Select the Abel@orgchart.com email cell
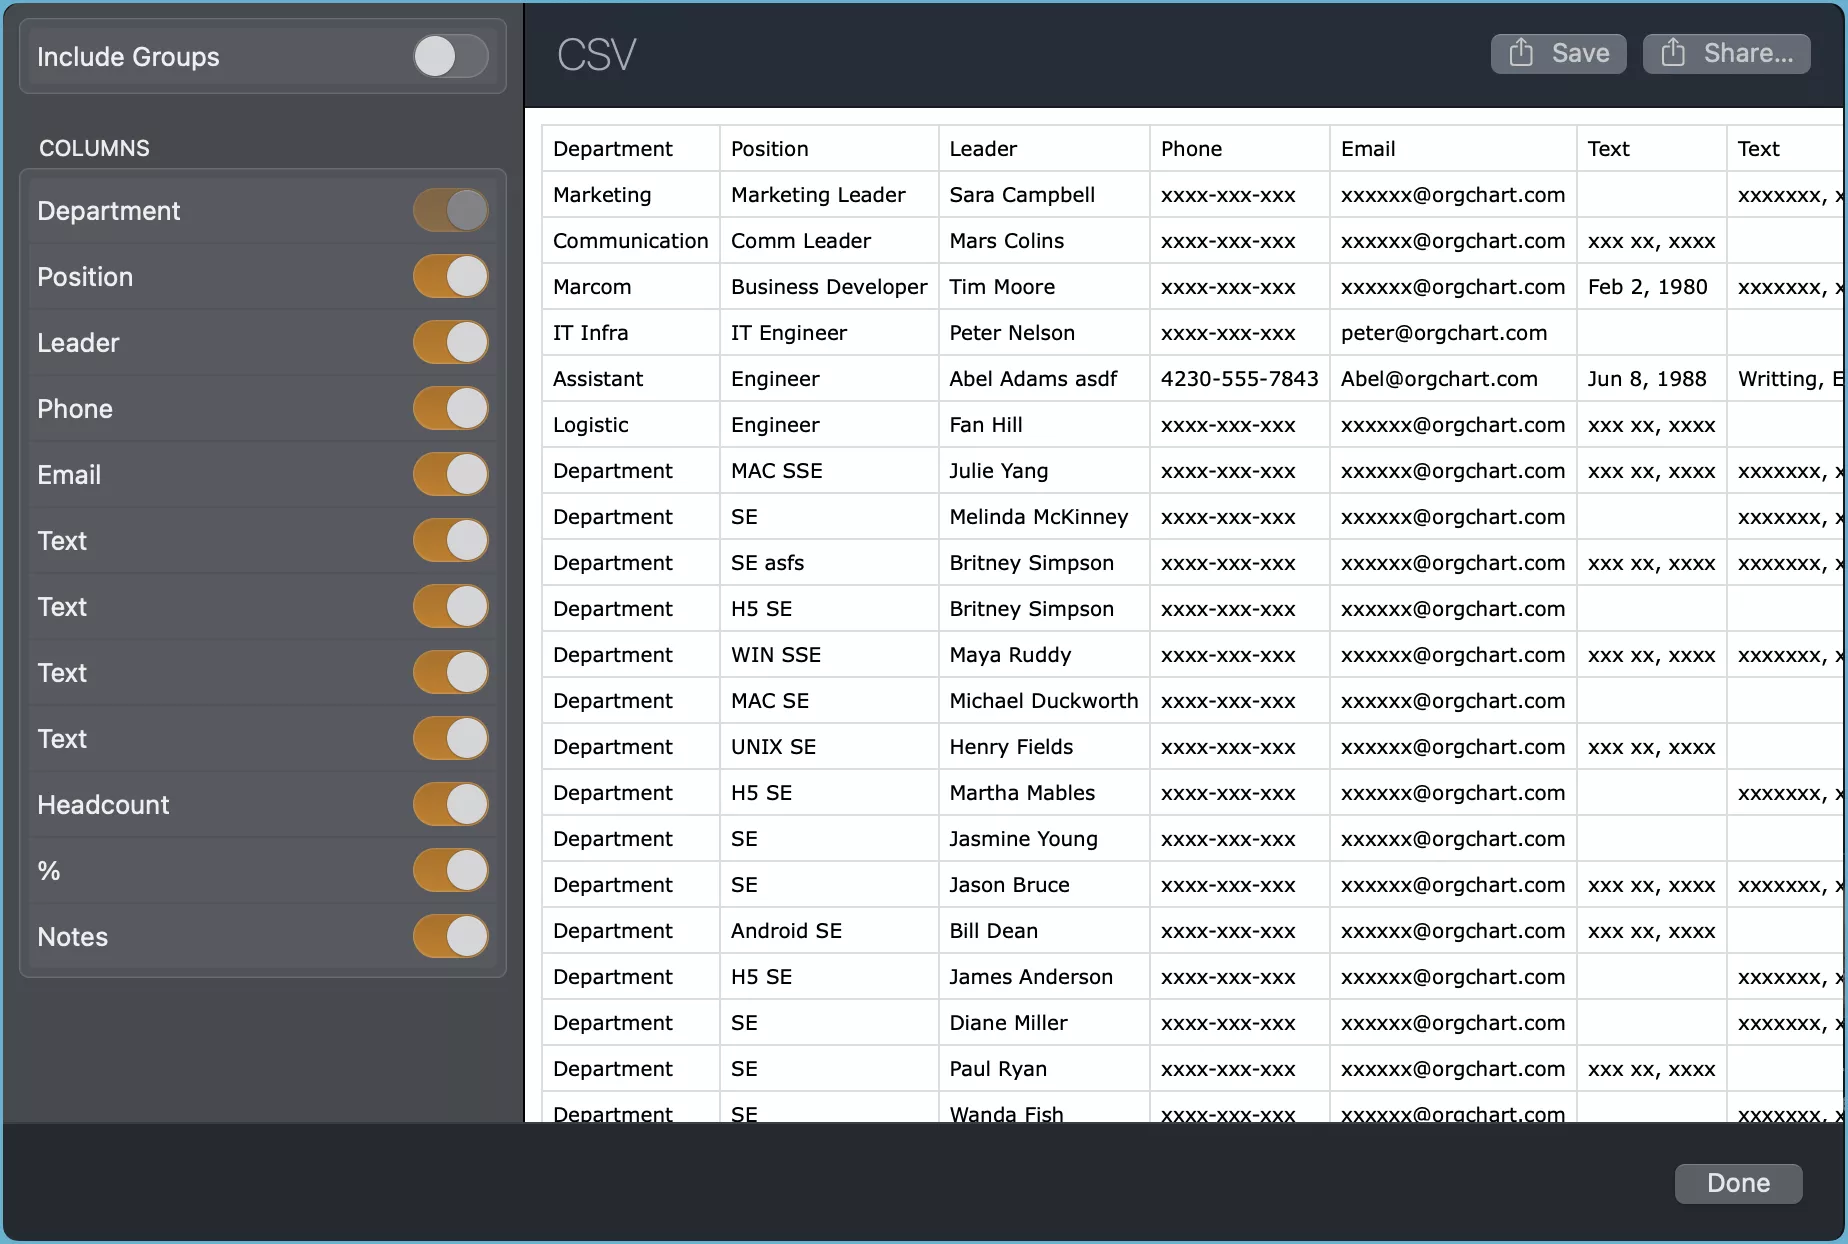The image size is (1848, 1244). point(1453,379)
